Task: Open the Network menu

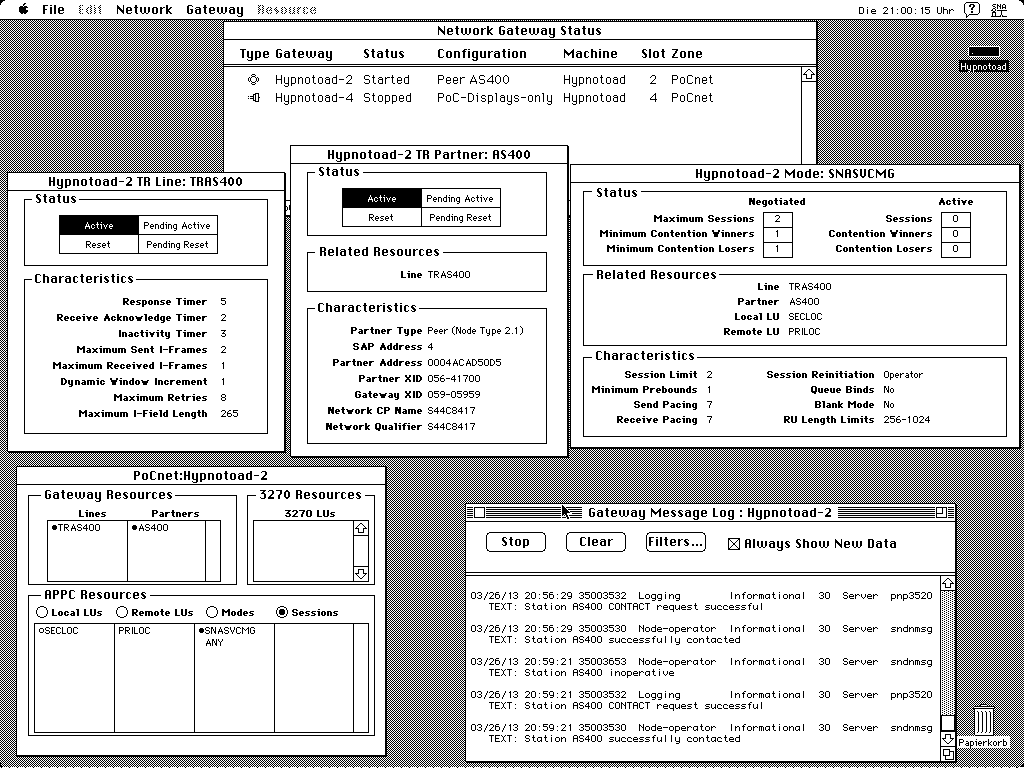Action: [x=144, y=10]
